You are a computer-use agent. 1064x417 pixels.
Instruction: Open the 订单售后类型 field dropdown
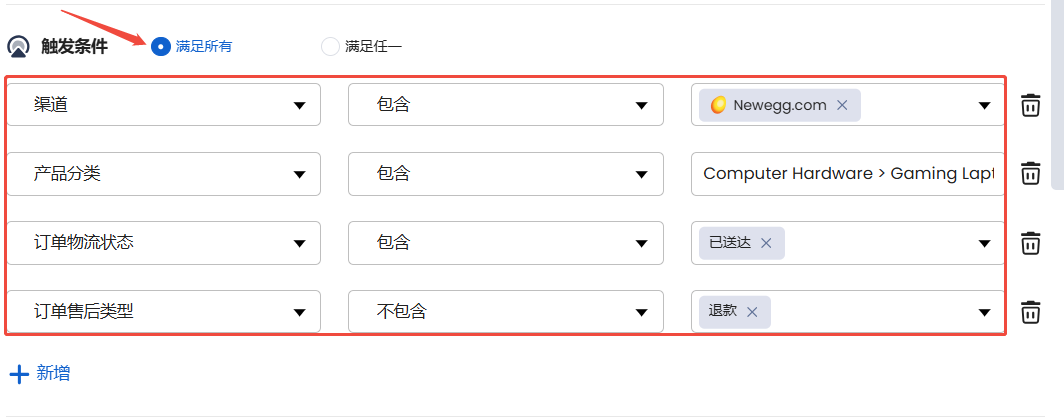tap(164, 311)
